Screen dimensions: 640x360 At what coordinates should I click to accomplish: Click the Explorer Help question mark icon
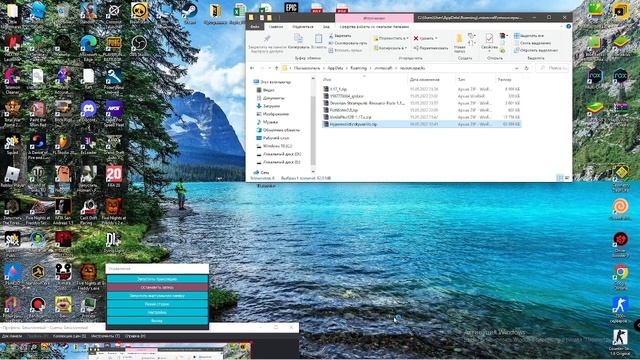coord(568,27)
